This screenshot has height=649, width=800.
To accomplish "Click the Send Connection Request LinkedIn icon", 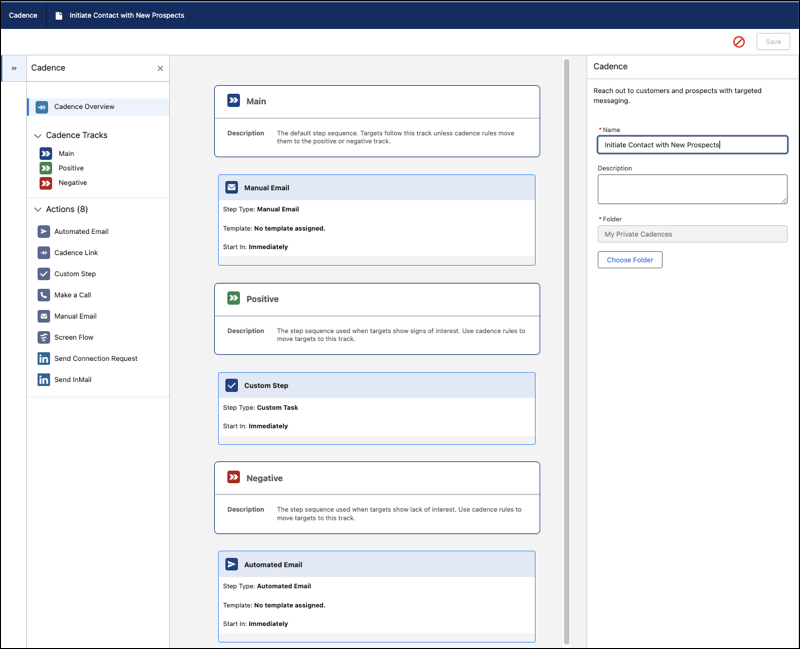I will click(44, 359).
